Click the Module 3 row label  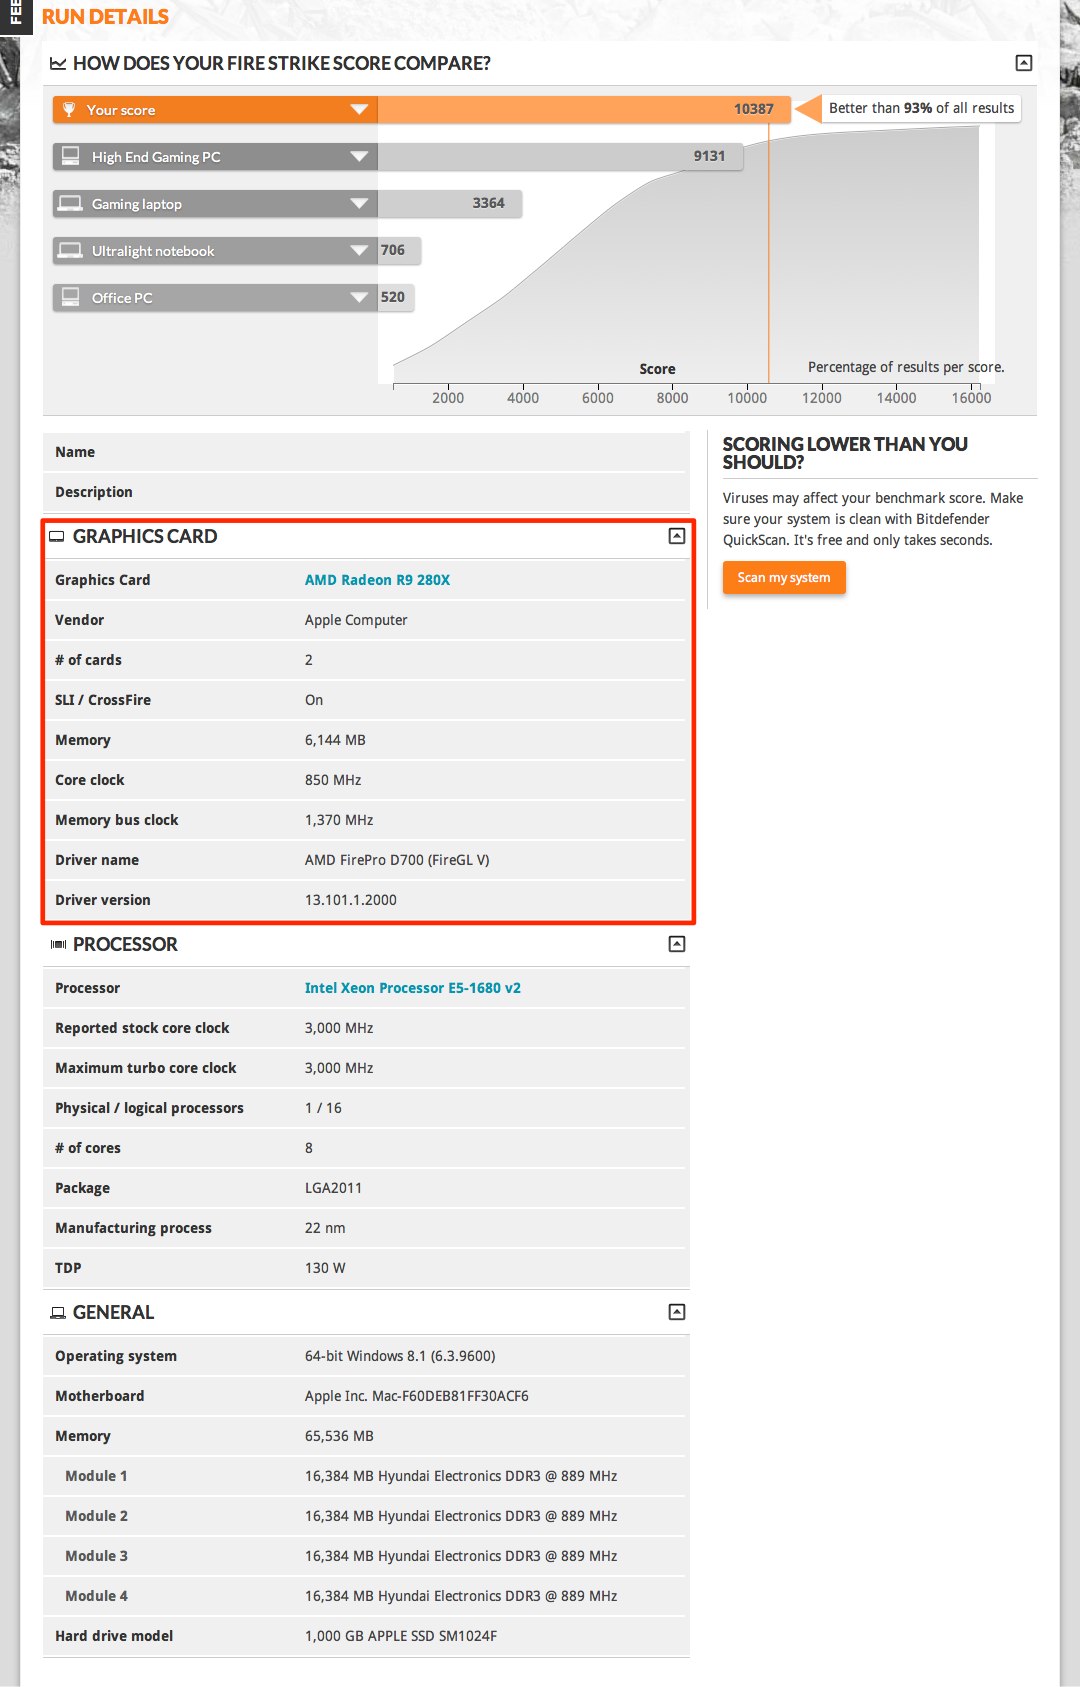point(96,1556)
